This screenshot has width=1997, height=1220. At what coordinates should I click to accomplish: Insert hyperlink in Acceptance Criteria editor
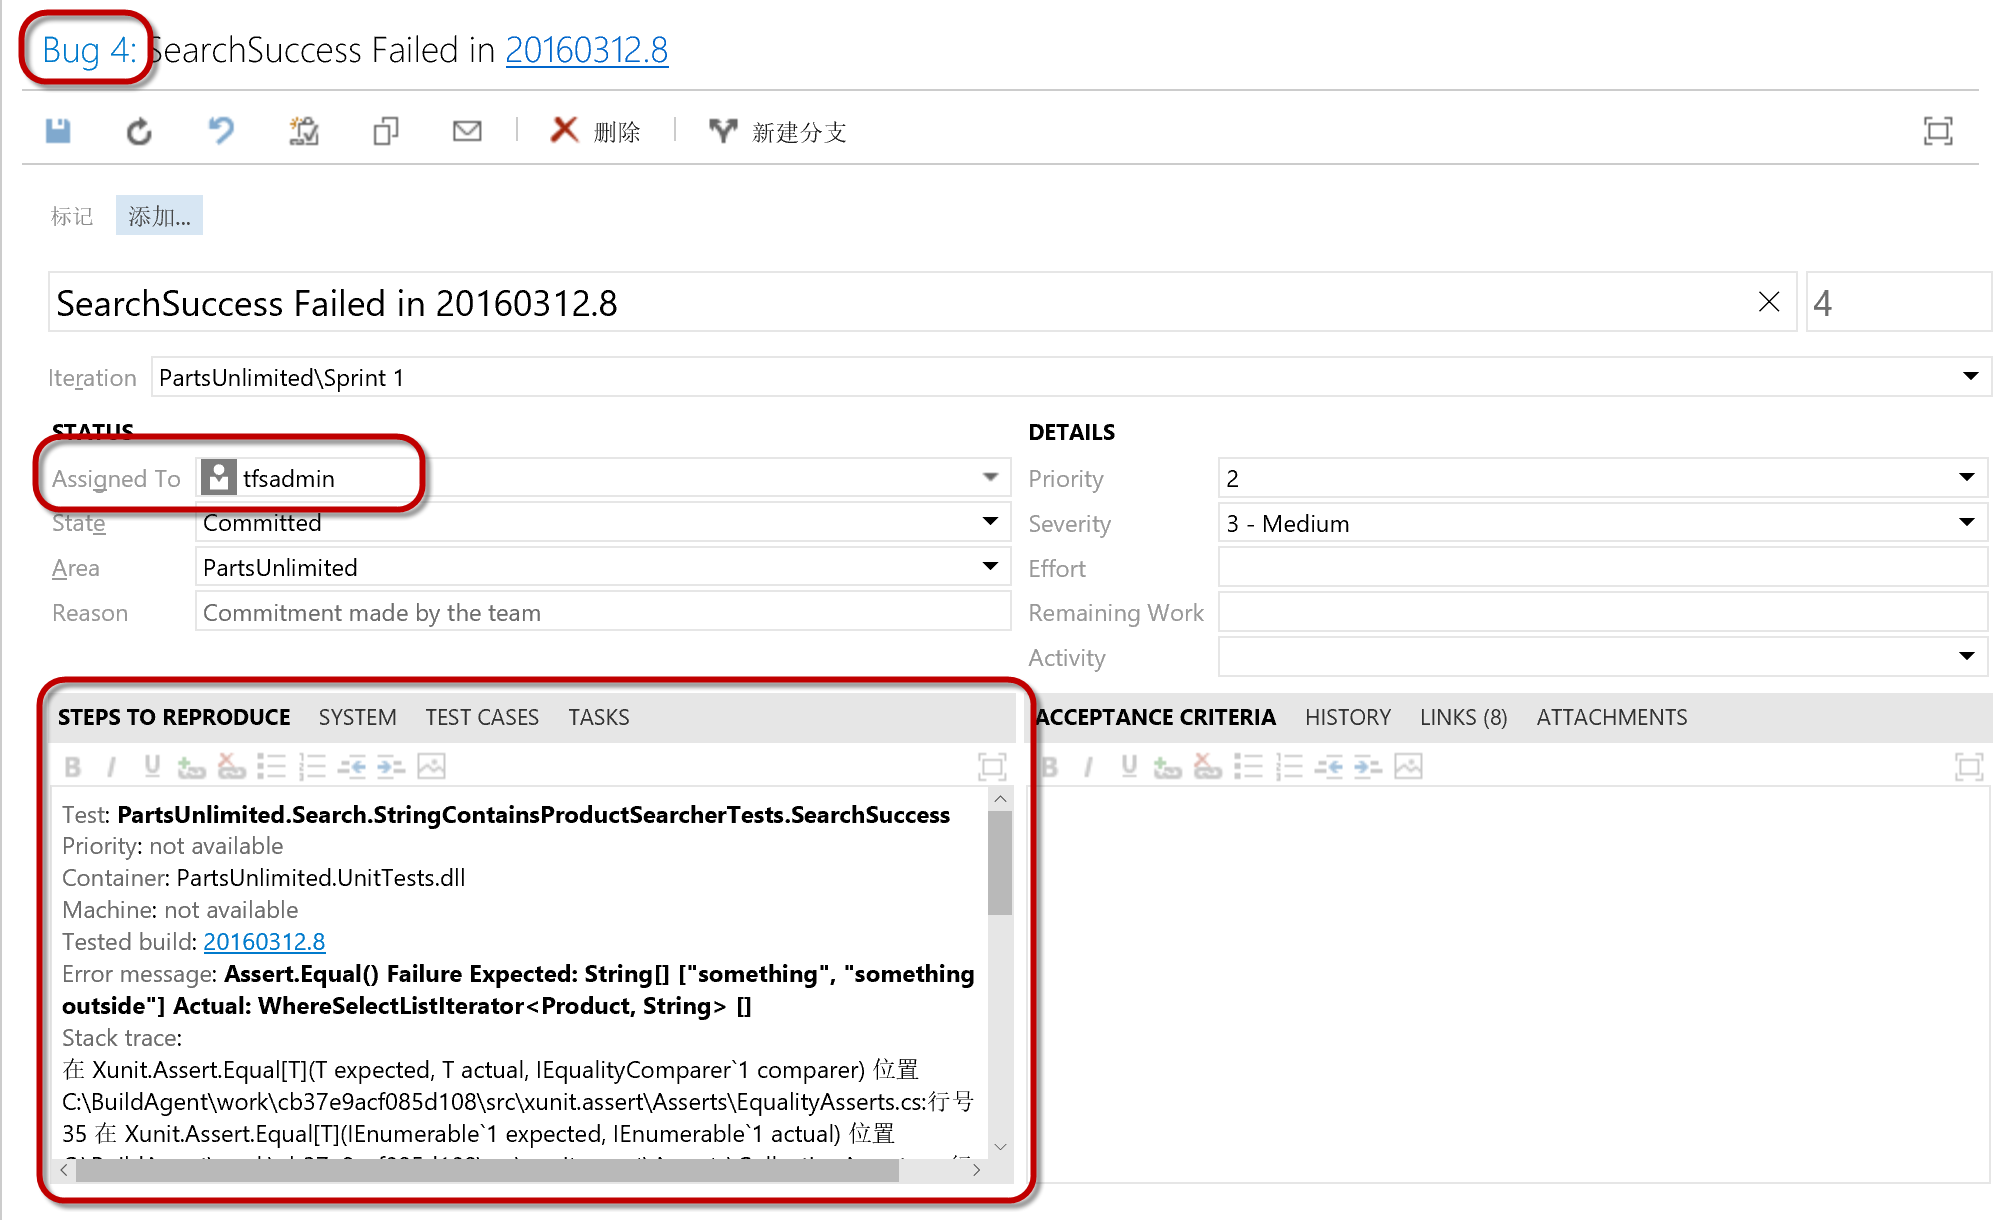1168,767
